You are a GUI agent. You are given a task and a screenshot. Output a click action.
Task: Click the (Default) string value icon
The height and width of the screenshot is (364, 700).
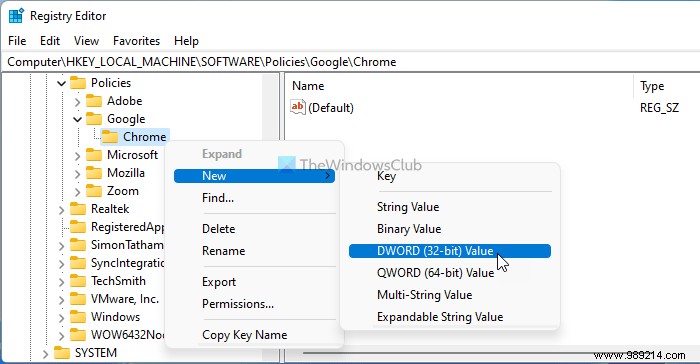297,107
